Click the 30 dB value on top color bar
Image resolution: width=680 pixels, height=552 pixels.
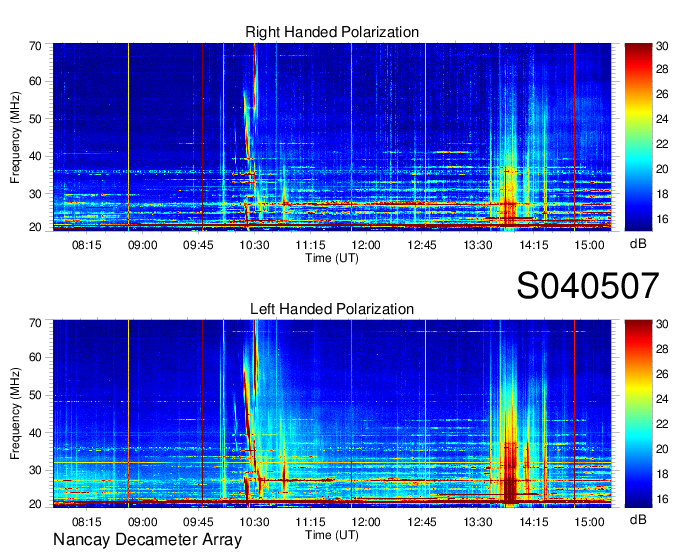(x=662, y=46)
